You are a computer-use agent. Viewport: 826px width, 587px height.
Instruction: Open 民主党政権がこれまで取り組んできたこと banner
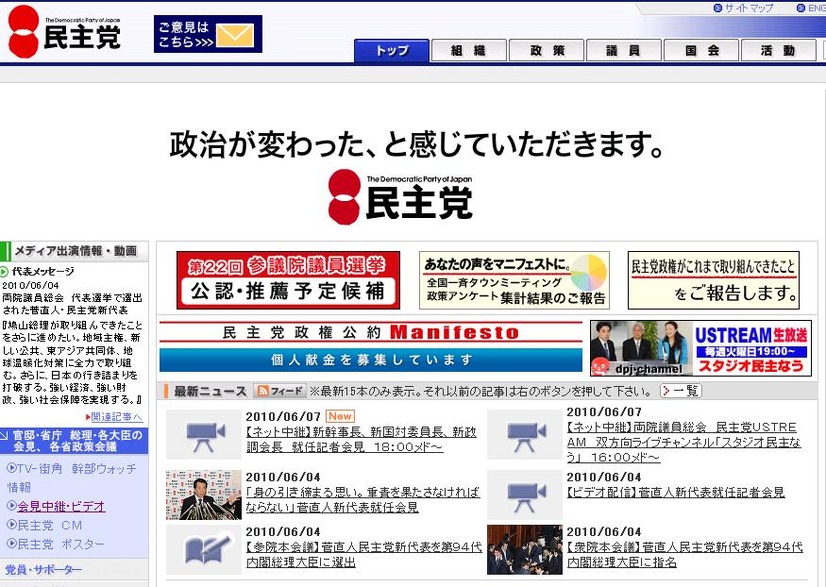pos(714,280)
